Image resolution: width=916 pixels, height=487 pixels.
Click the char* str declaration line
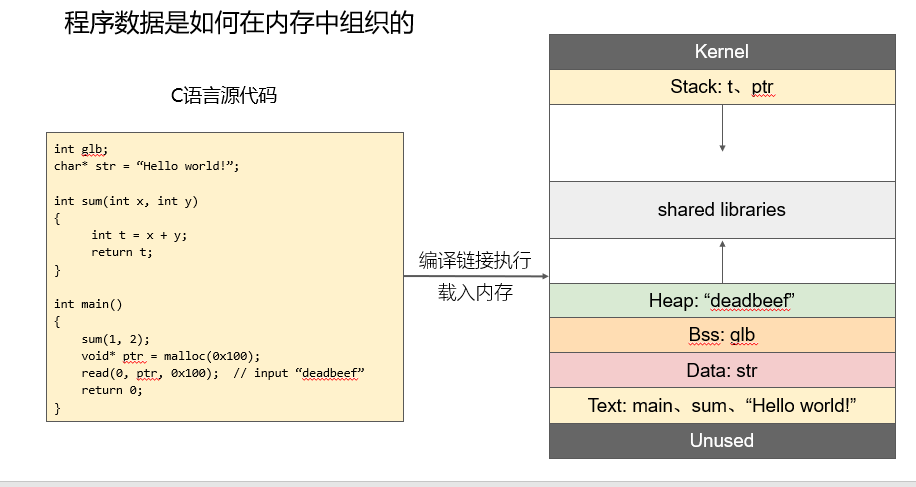click(x=147, y=166)
